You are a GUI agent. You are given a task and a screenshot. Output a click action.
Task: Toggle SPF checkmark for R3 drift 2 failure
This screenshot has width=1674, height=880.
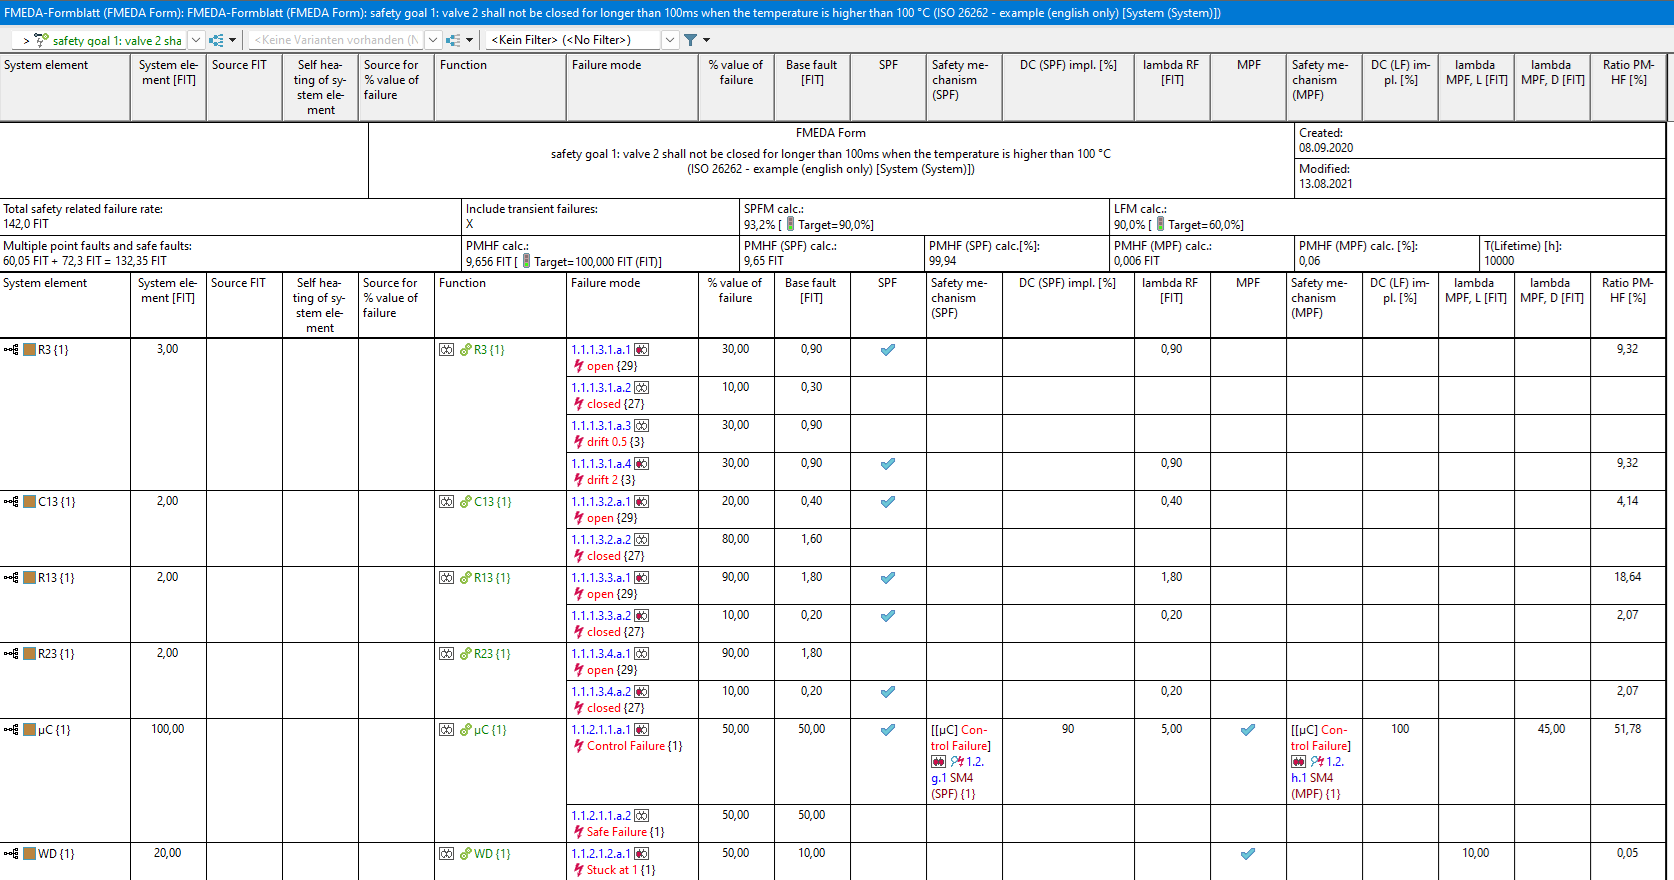pyautogui.click(x=888, y=464)
